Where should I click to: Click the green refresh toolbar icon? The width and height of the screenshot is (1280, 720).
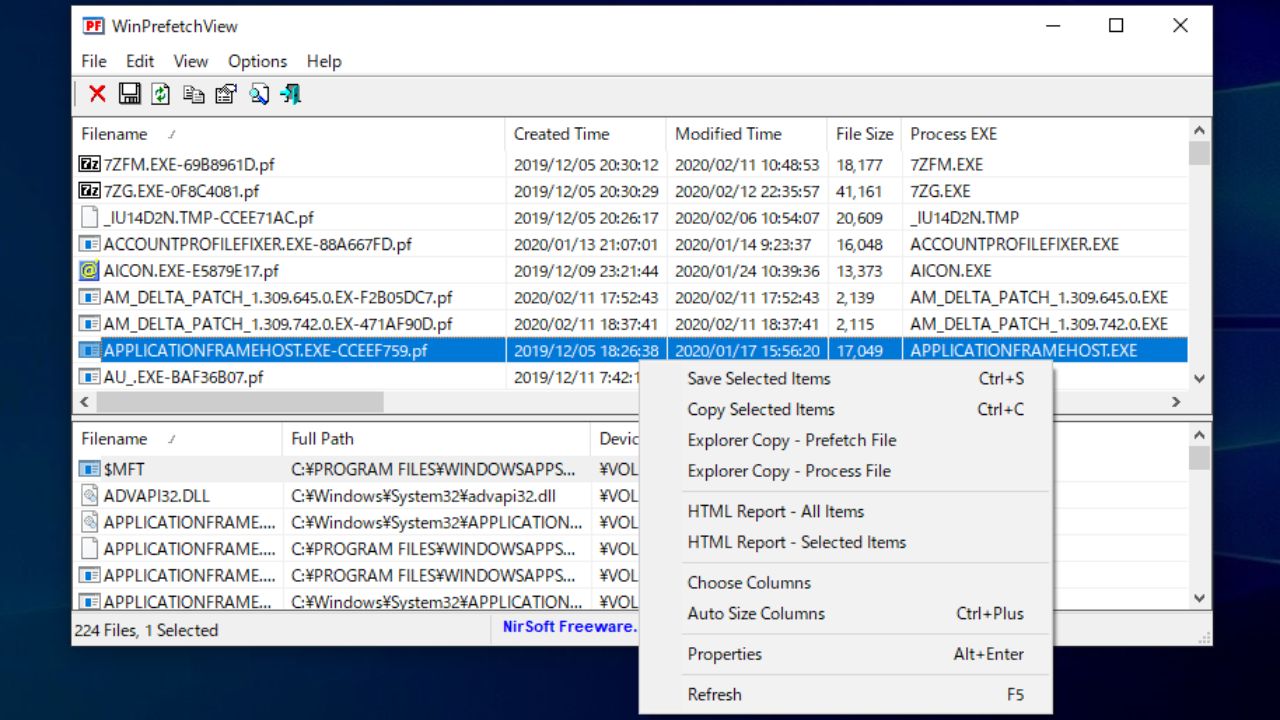point(161,94)
